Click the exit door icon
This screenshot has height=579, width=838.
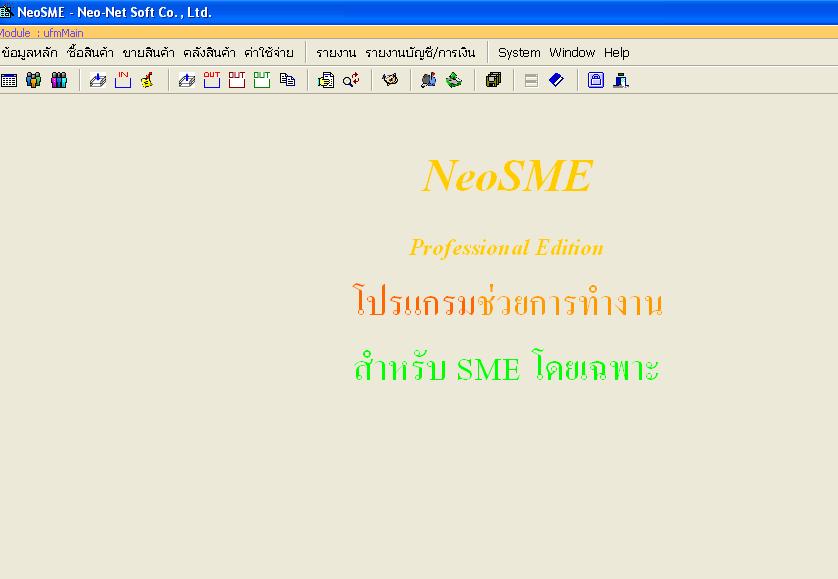[x=620, y=80]
